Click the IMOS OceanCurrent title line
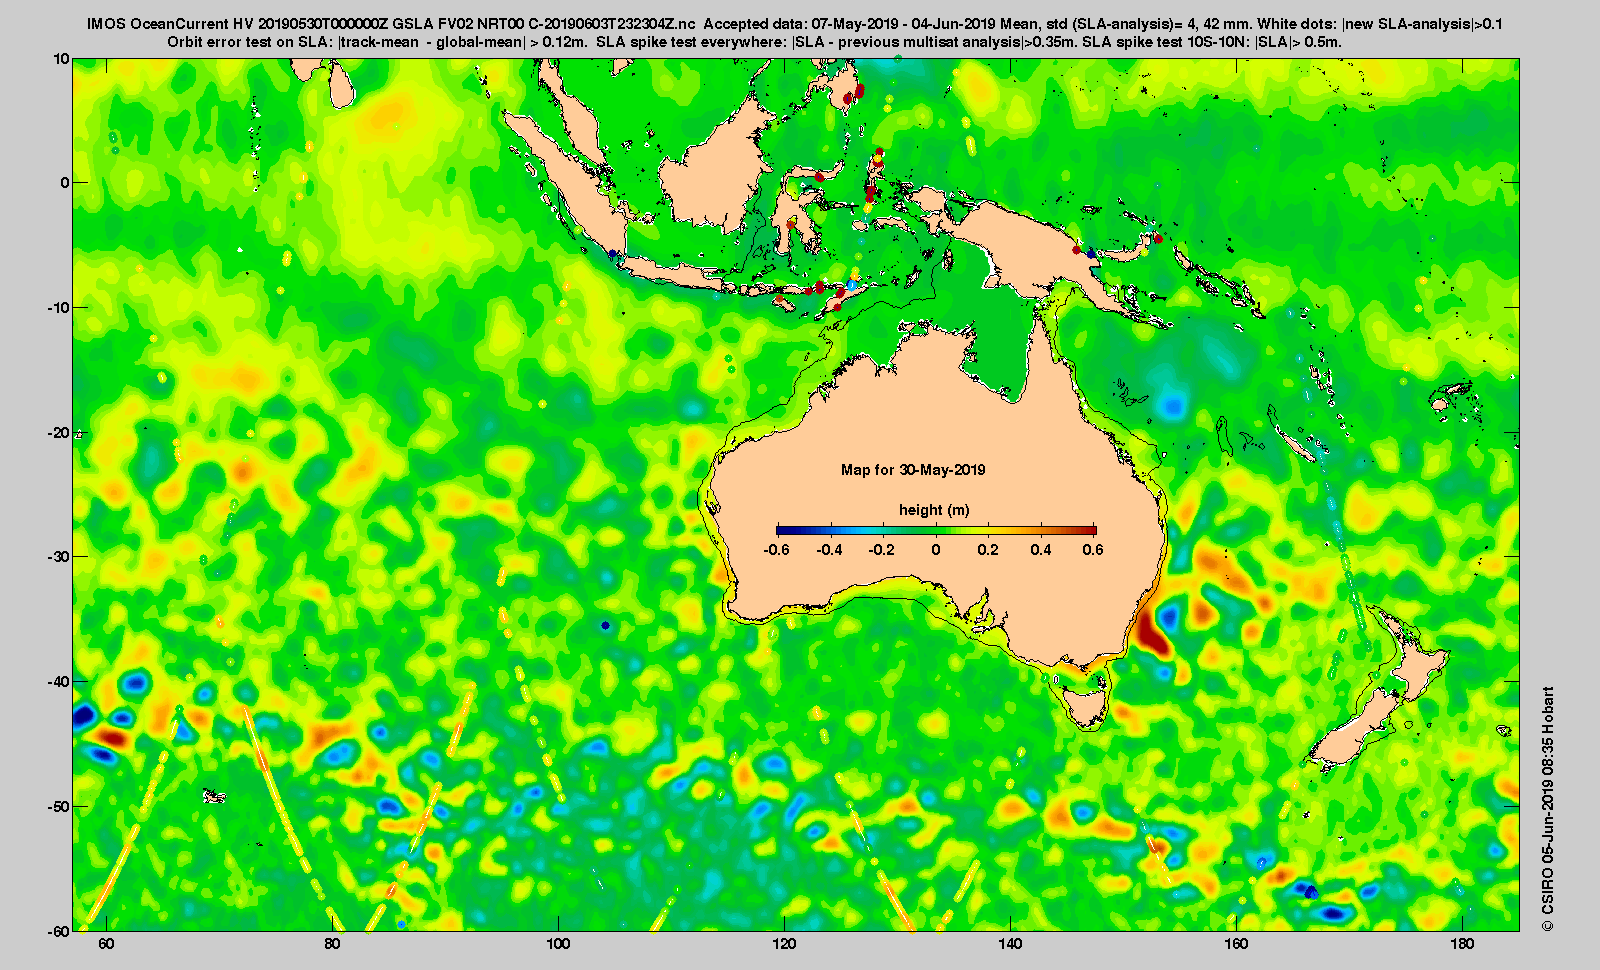Screen dimensions: 1600x970 click(x=795, y=24)
